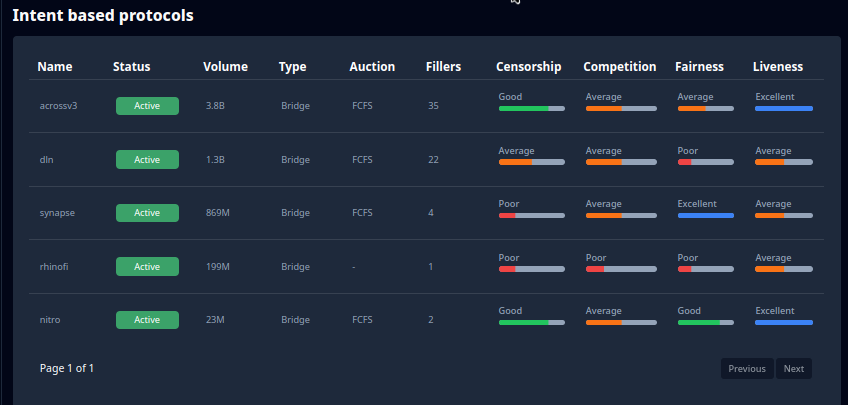Viewport: 848px width, 405px height.
Task: Click the Bridge type in acrossv3 row
Action: 295,106
